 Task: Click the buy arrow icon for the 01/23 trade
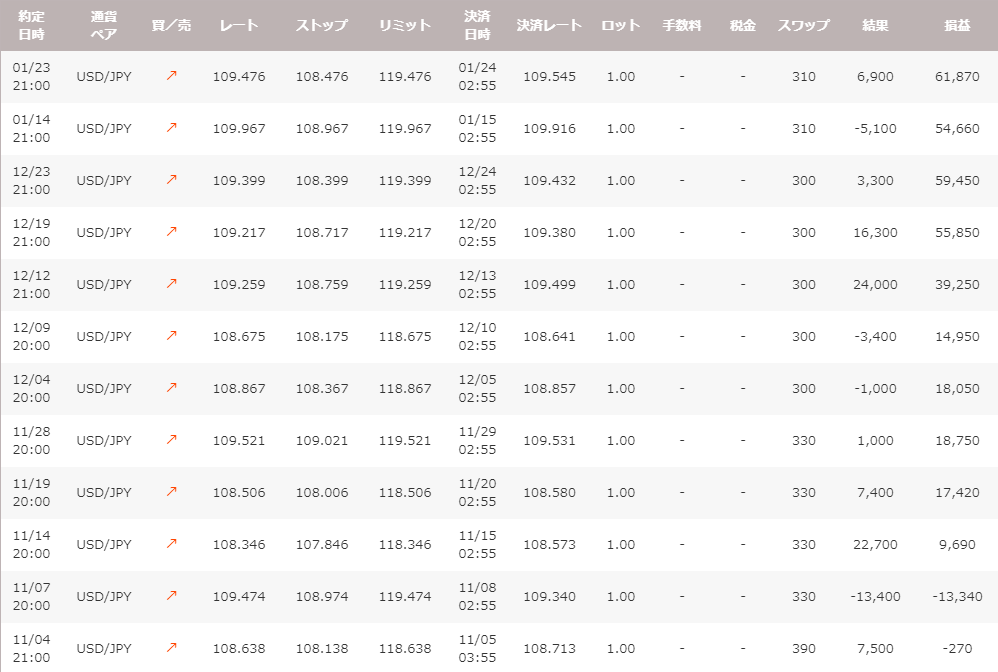tap(171, 76)
